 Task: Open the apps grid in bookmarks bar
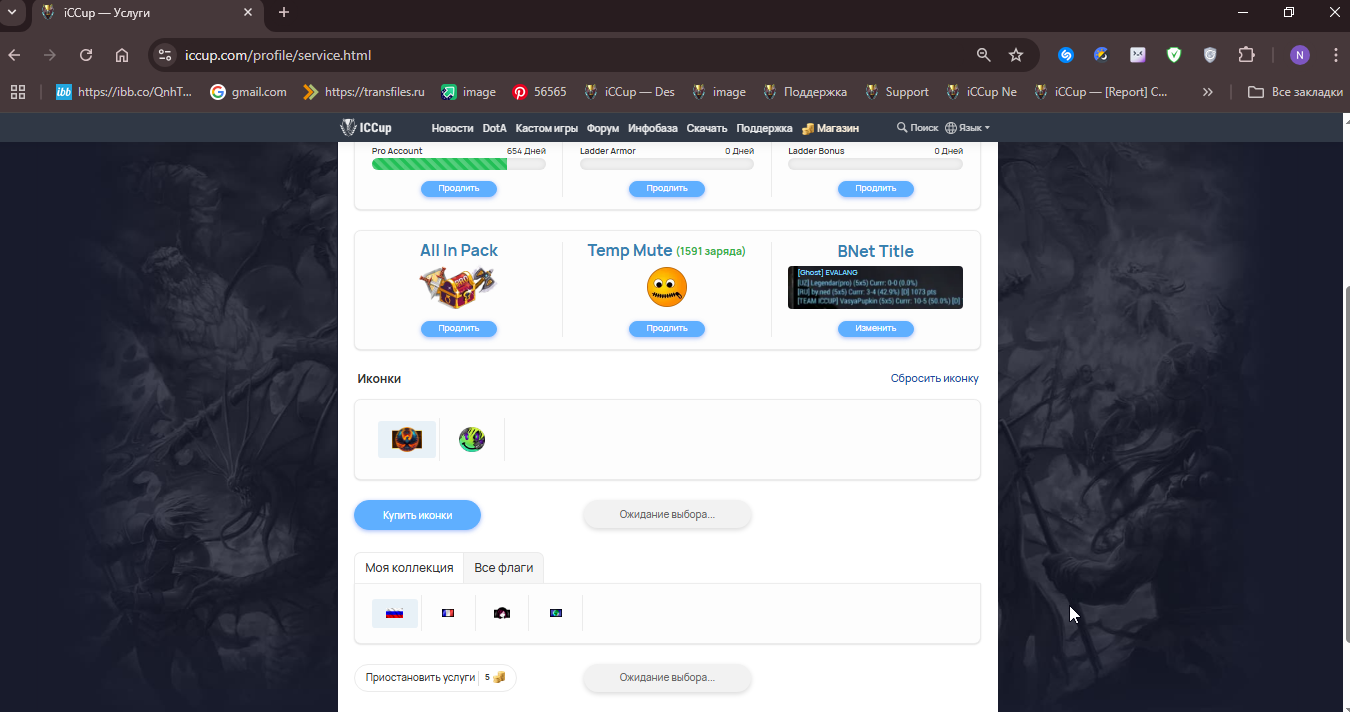pyautogui.click(x=17, y=92)
